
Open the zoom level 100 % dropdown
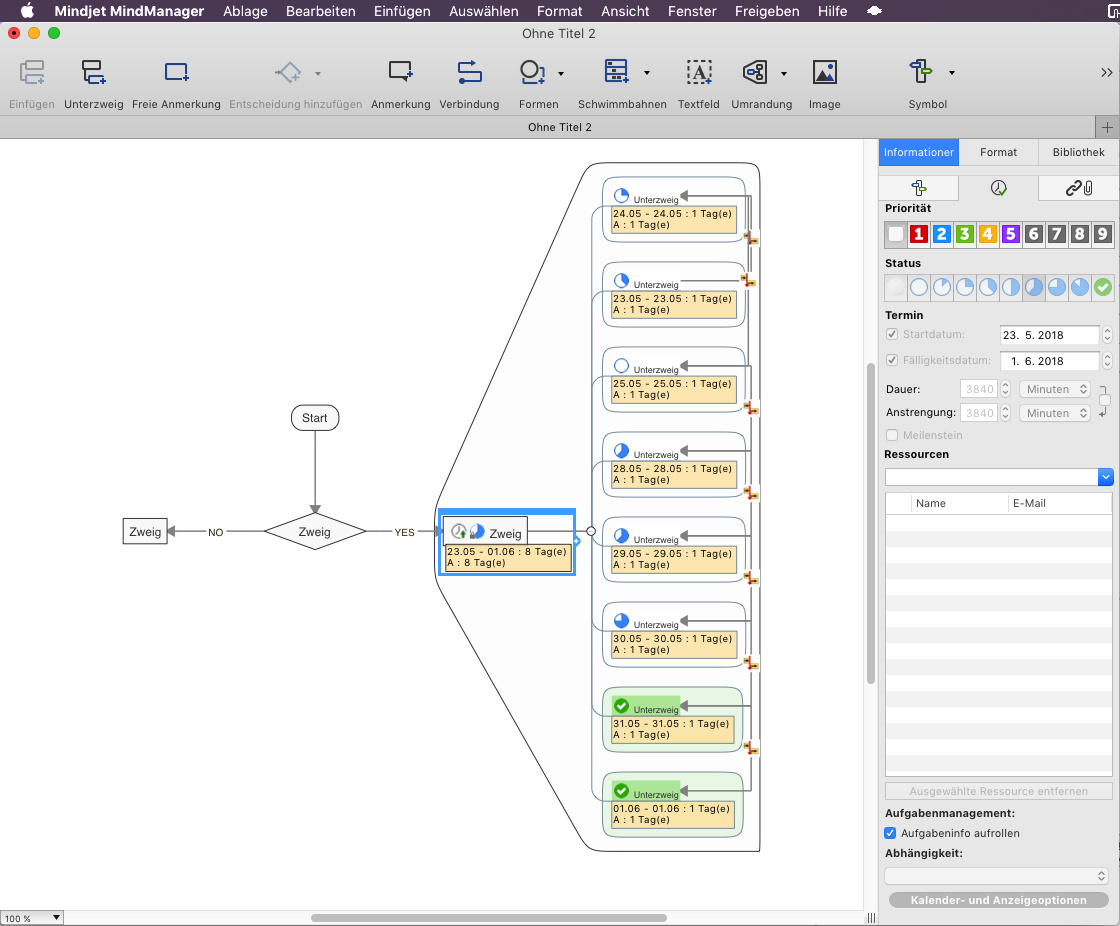coord(32,918)
